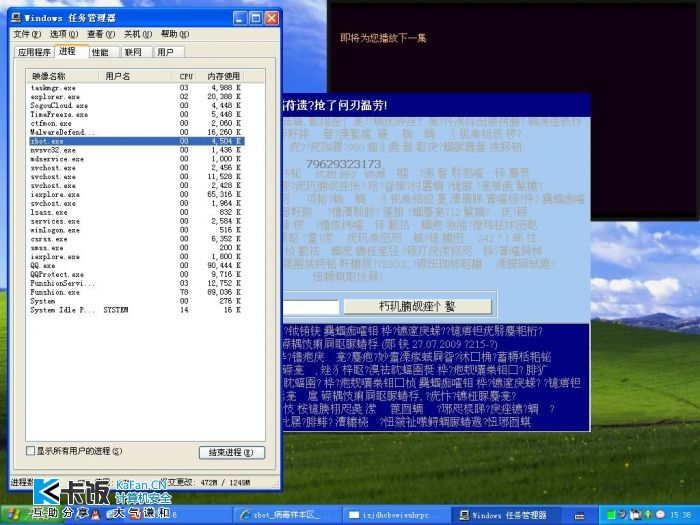Sort processes by 内存使用 column header
This screenshot has width=700, height=525.
point(223,76)
